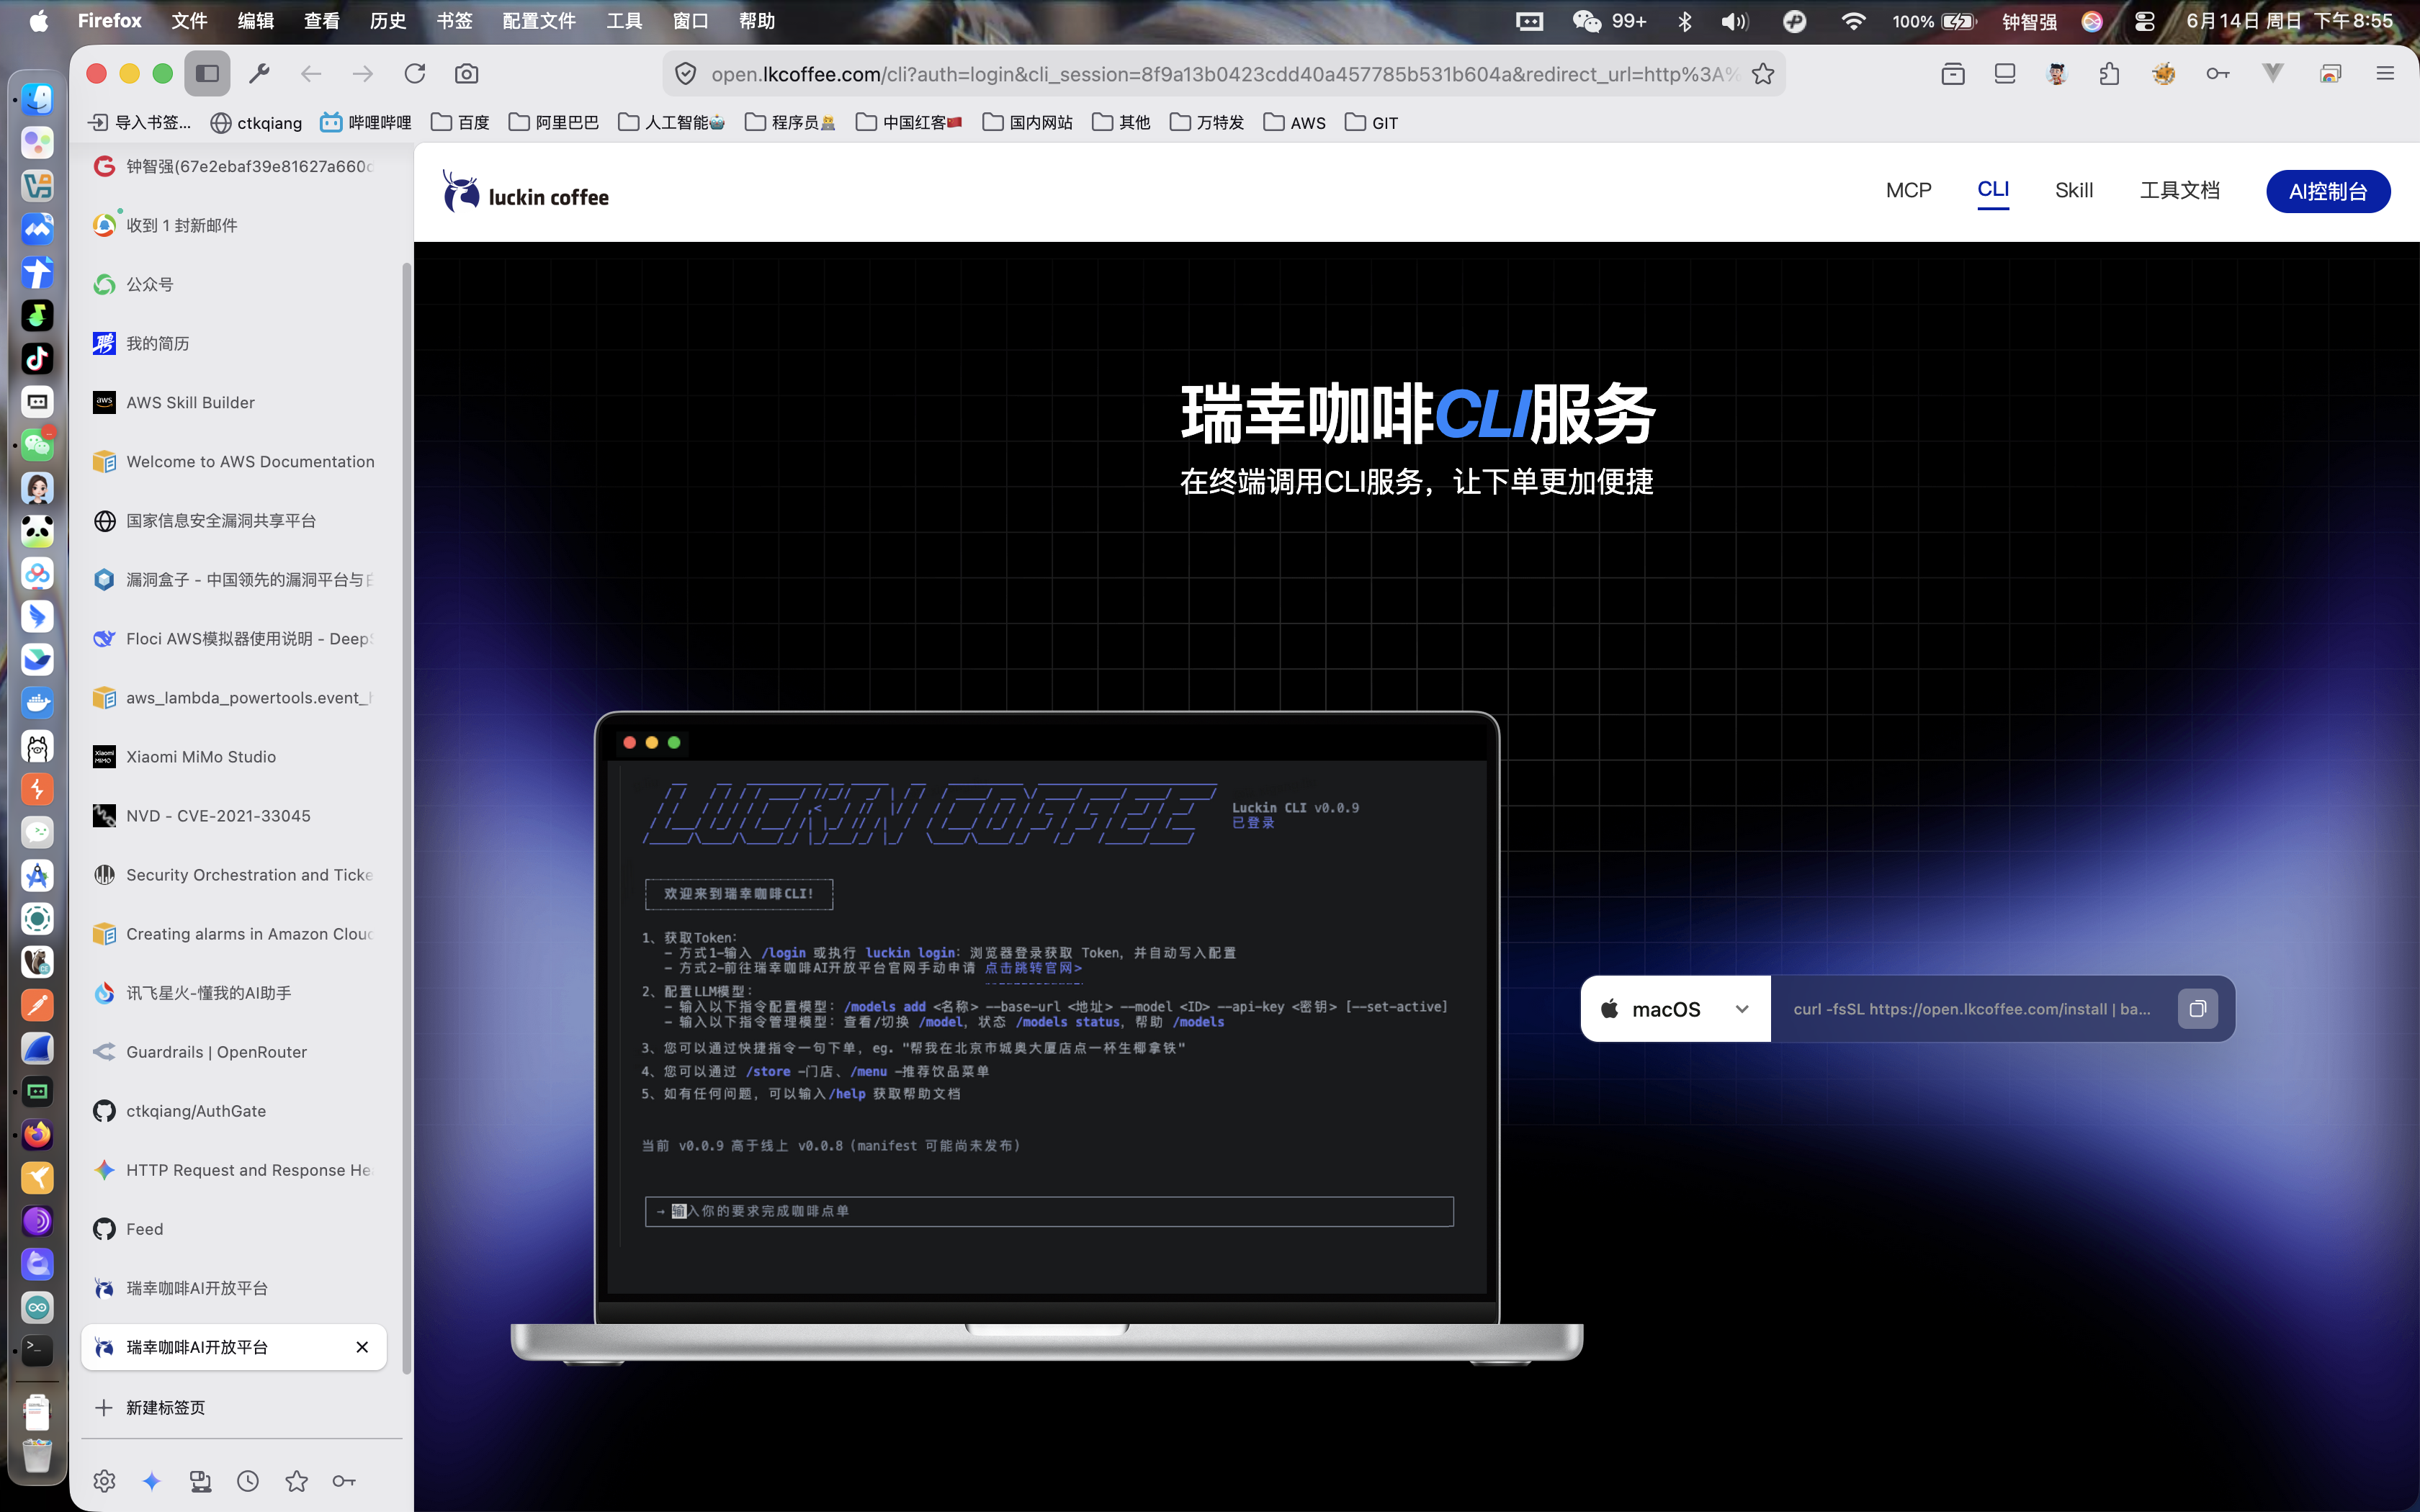2420x1512 pixels.
Task: Click the luckin coffee logo
Action: pos(526,192)
